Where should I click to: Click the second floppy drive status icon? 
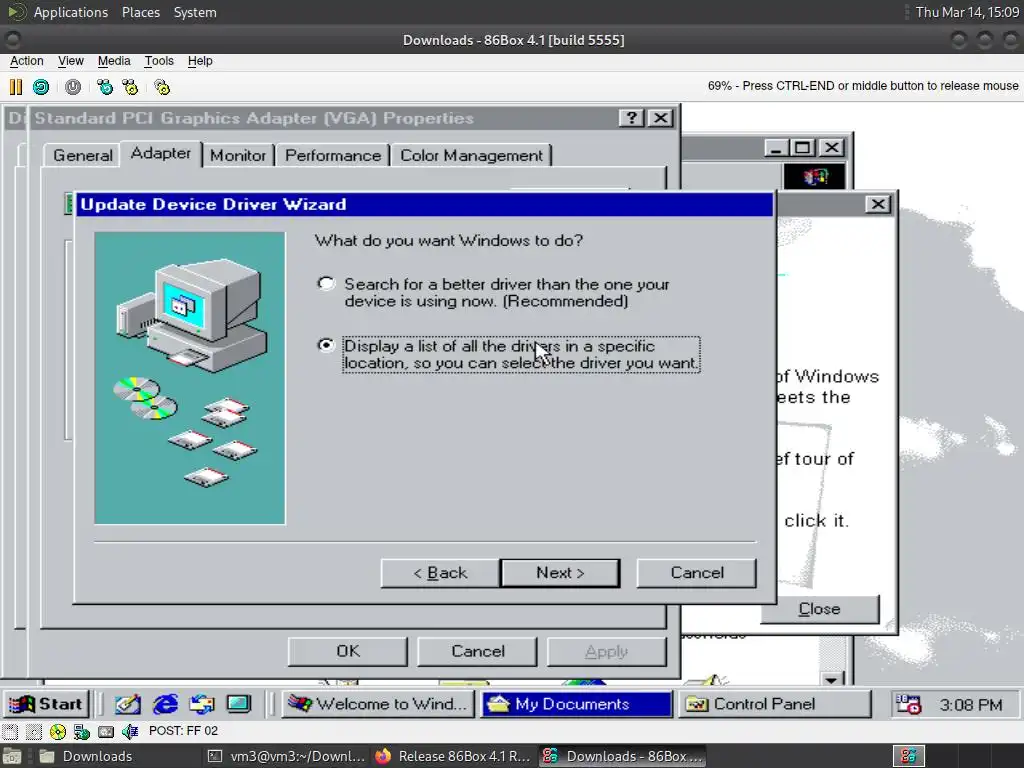pos(34,731)
